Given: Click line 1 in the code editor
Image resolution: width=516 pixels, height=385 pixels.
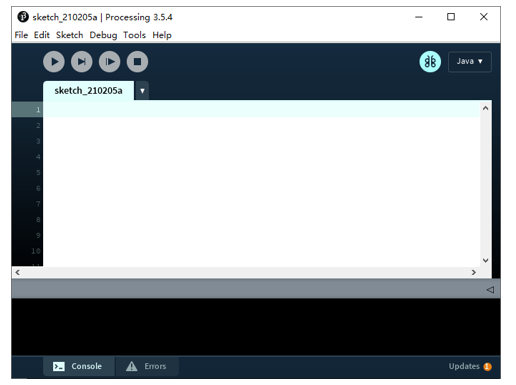Looking at the screenshot, I should (261, 109).
